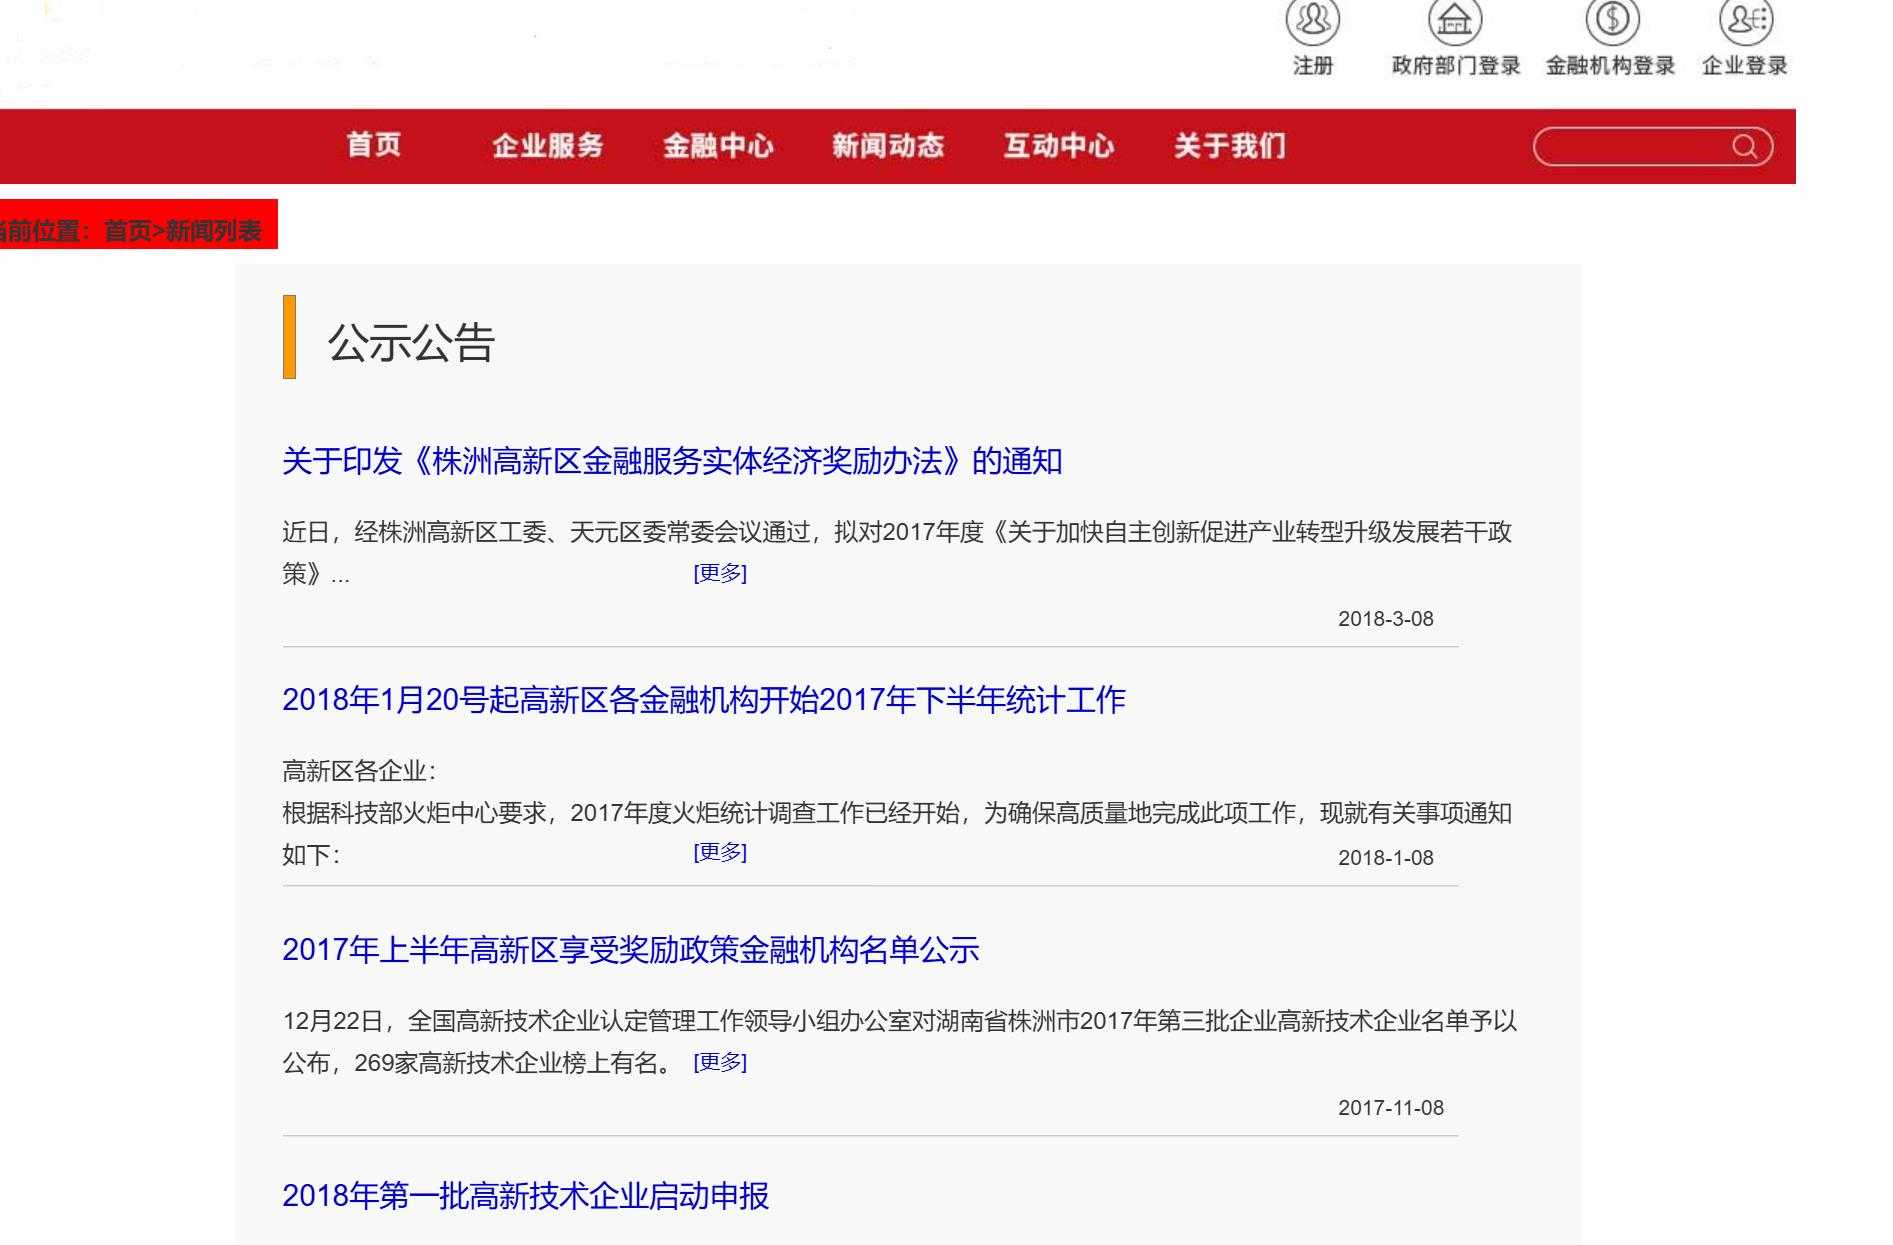
Task: Open the 企业服务 menu item
Action: click(x=549, y=146)
